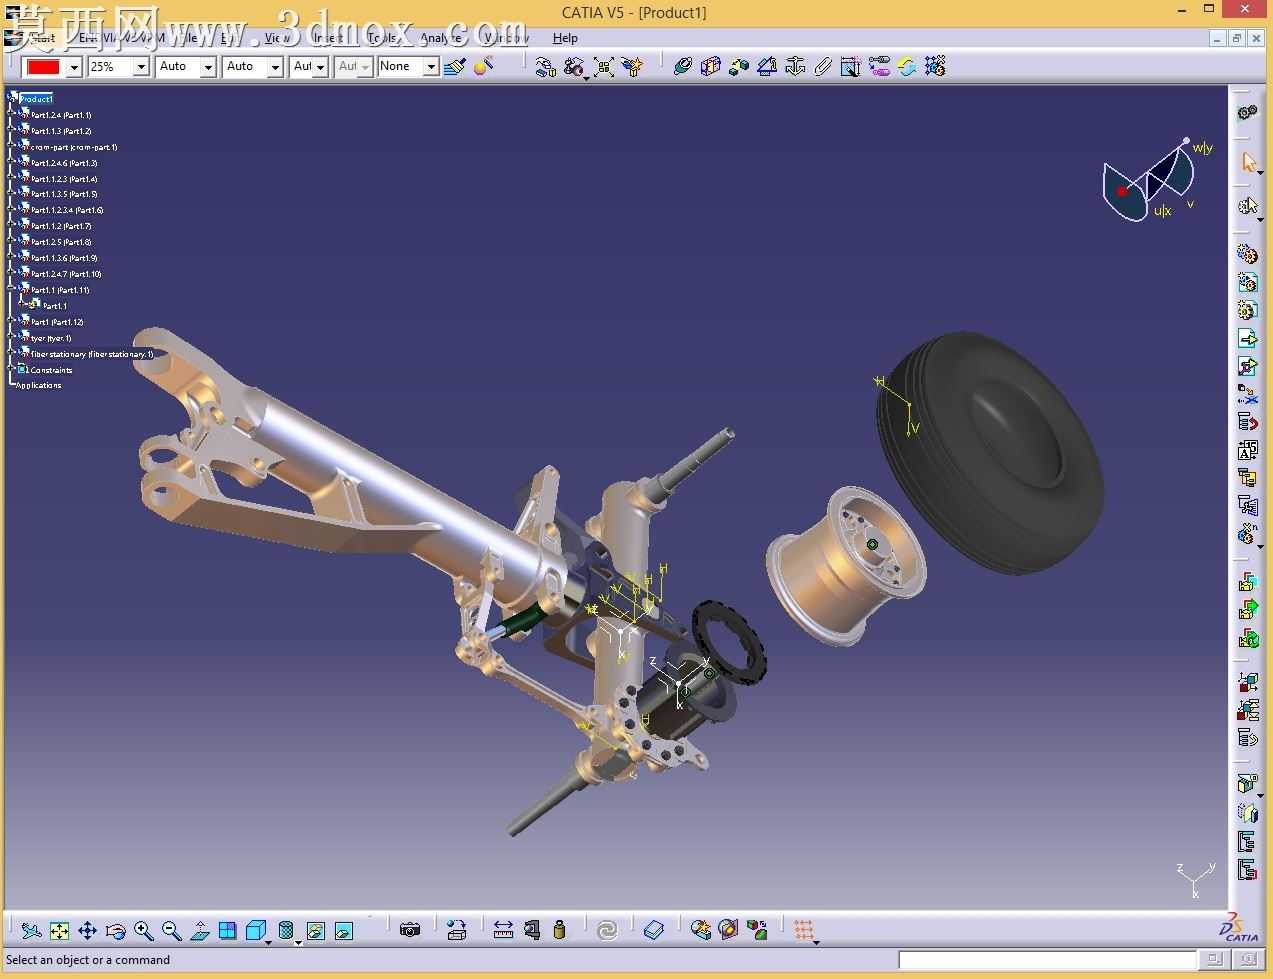The image size is (1273, 979).
Task: Click the Fly mode airplane icon
Action: click(31, 931)
